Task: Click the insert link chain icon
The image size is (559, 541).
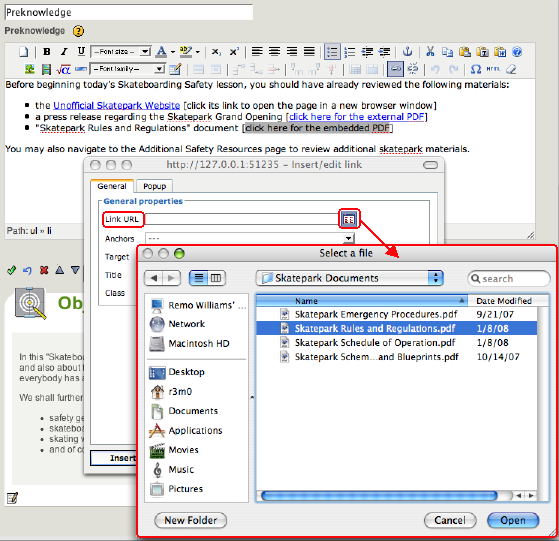Action: point(395,69)
